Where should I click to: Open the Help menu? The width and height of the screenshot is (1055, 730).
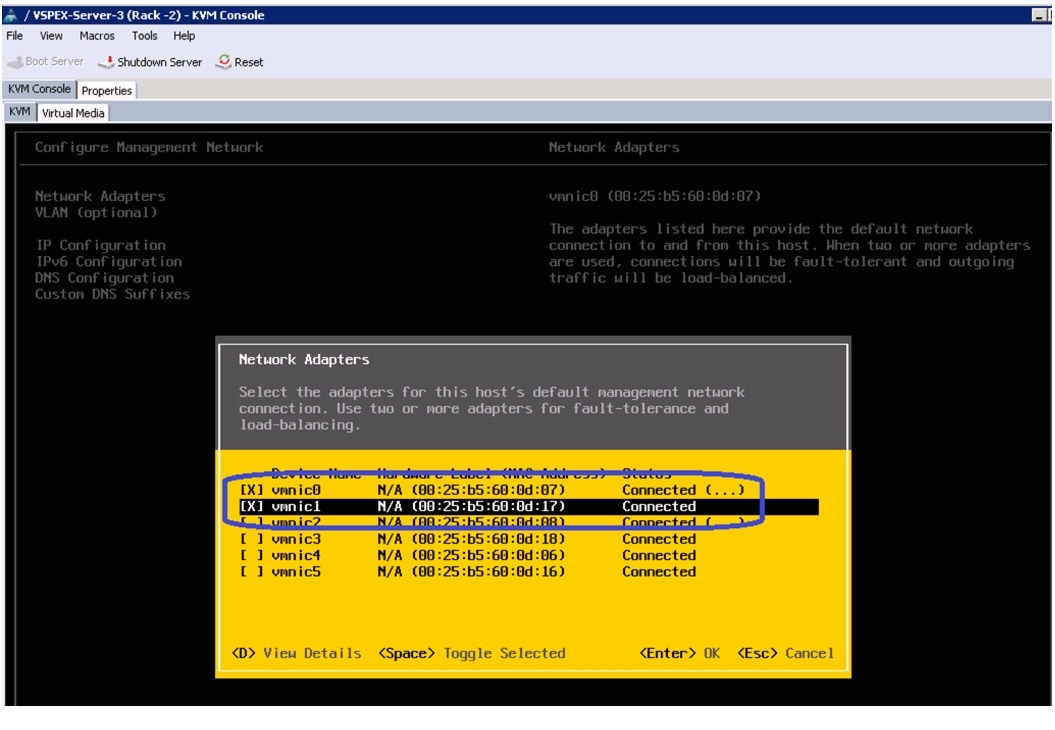click(184, 36)
